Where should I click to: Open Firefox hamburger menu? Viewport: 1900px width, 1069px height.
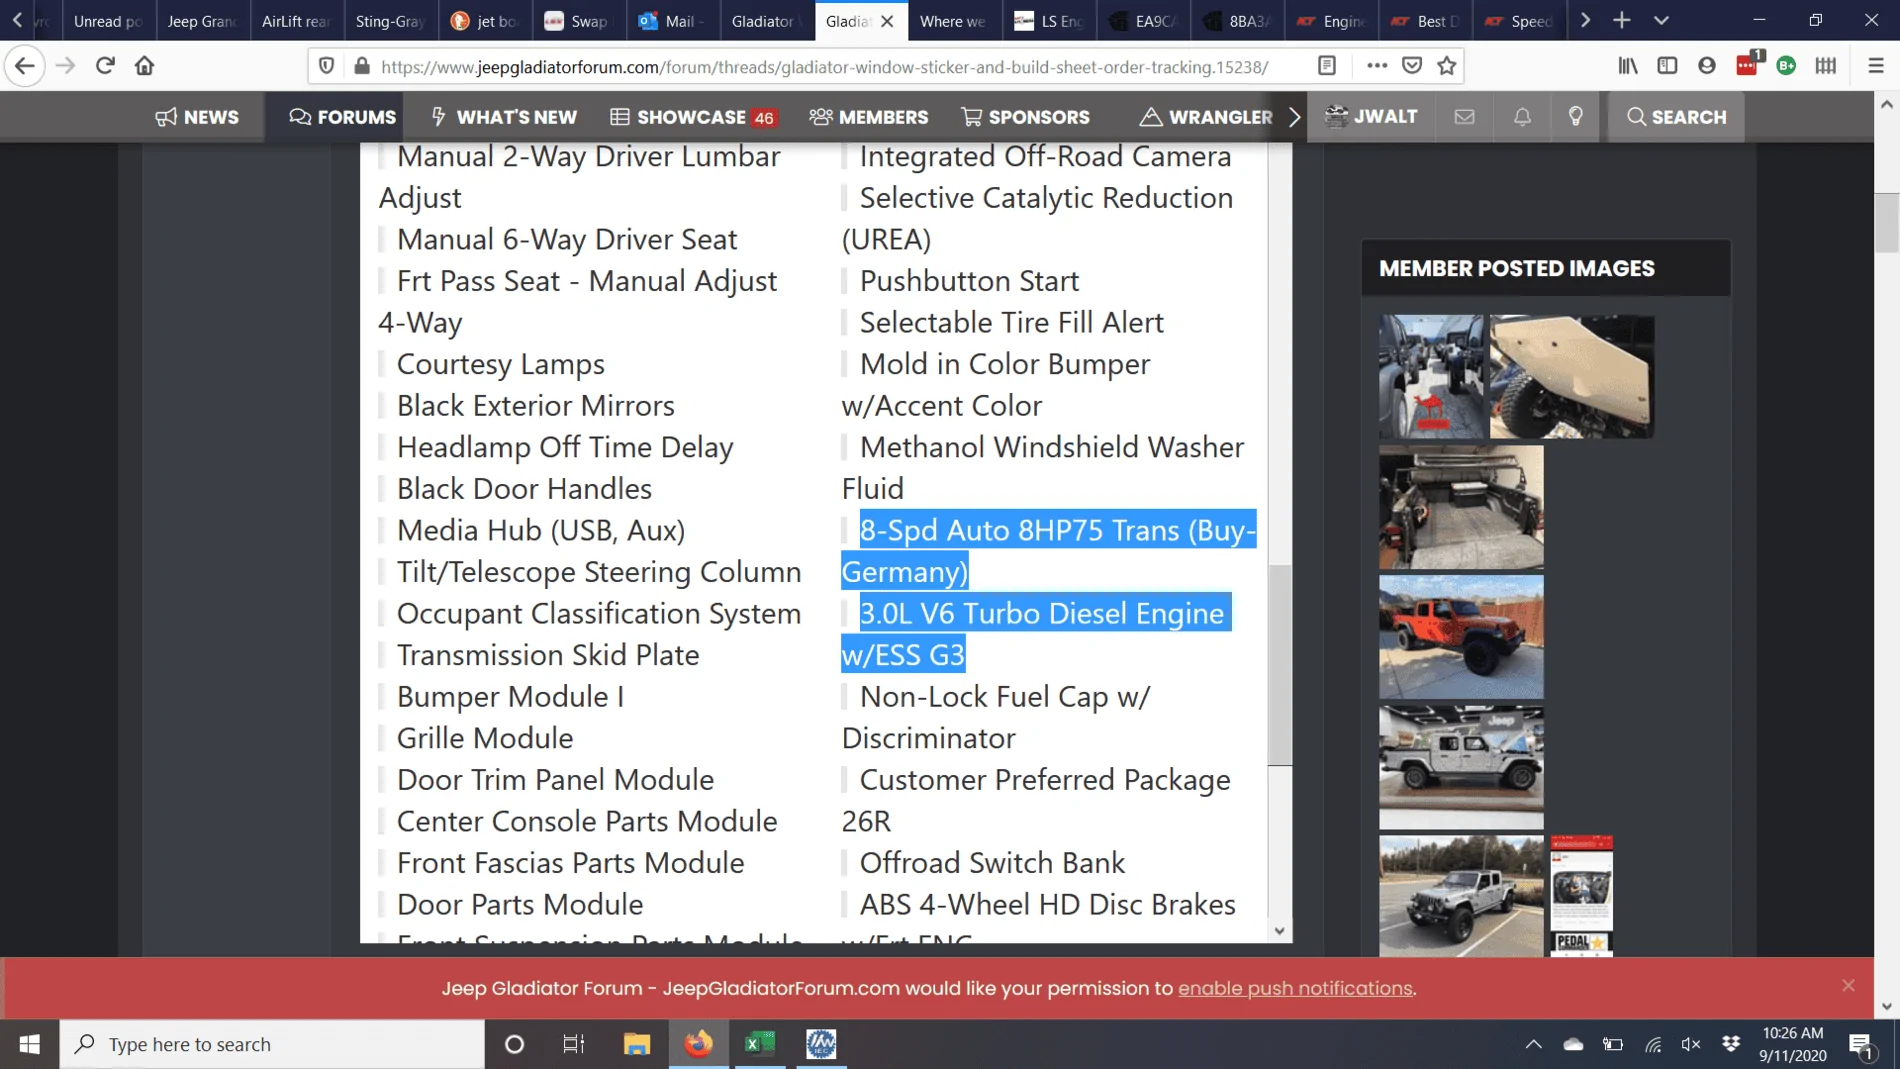pos(1876,66)
